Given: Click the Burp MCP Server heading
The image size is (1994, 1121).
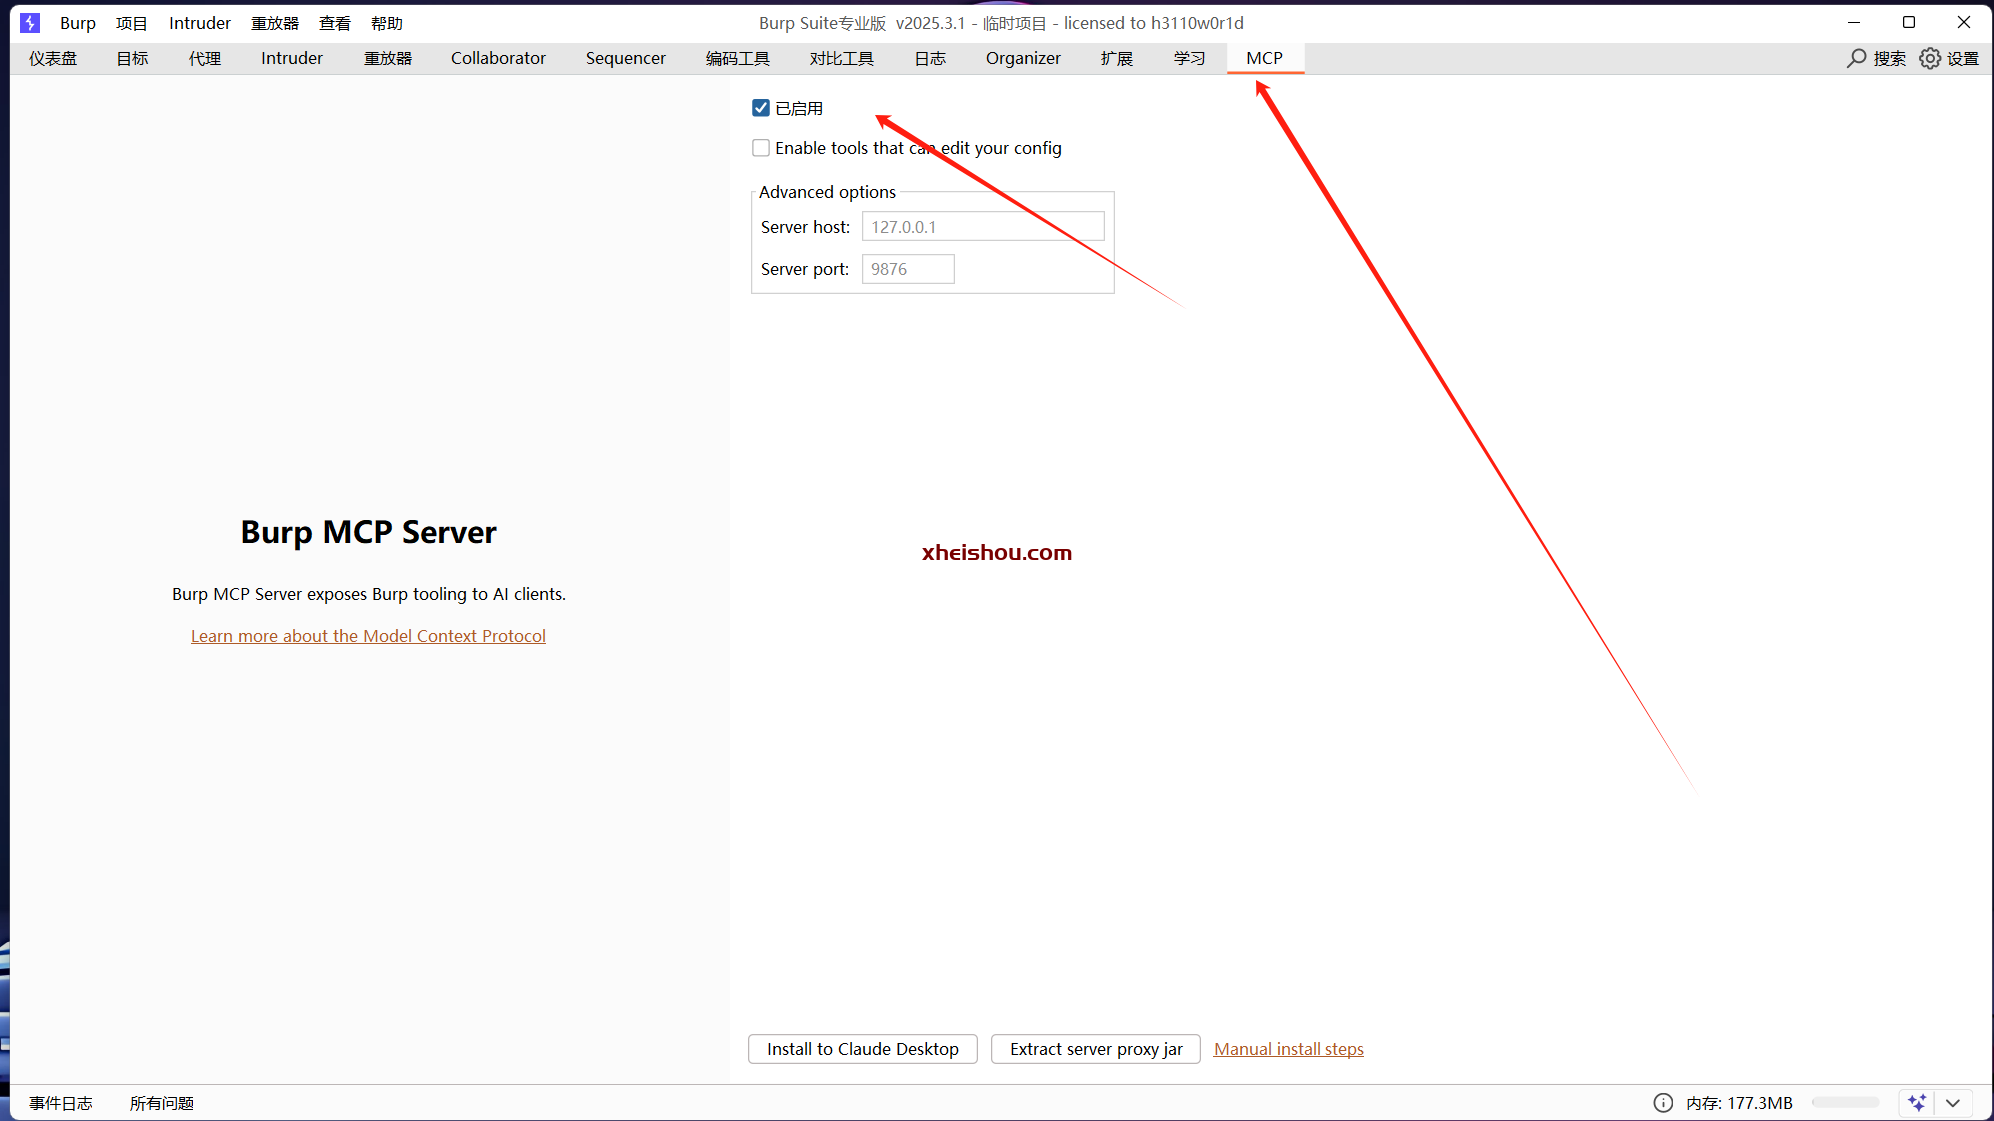Looking at the screenshot, I should [x=368, y=532].
